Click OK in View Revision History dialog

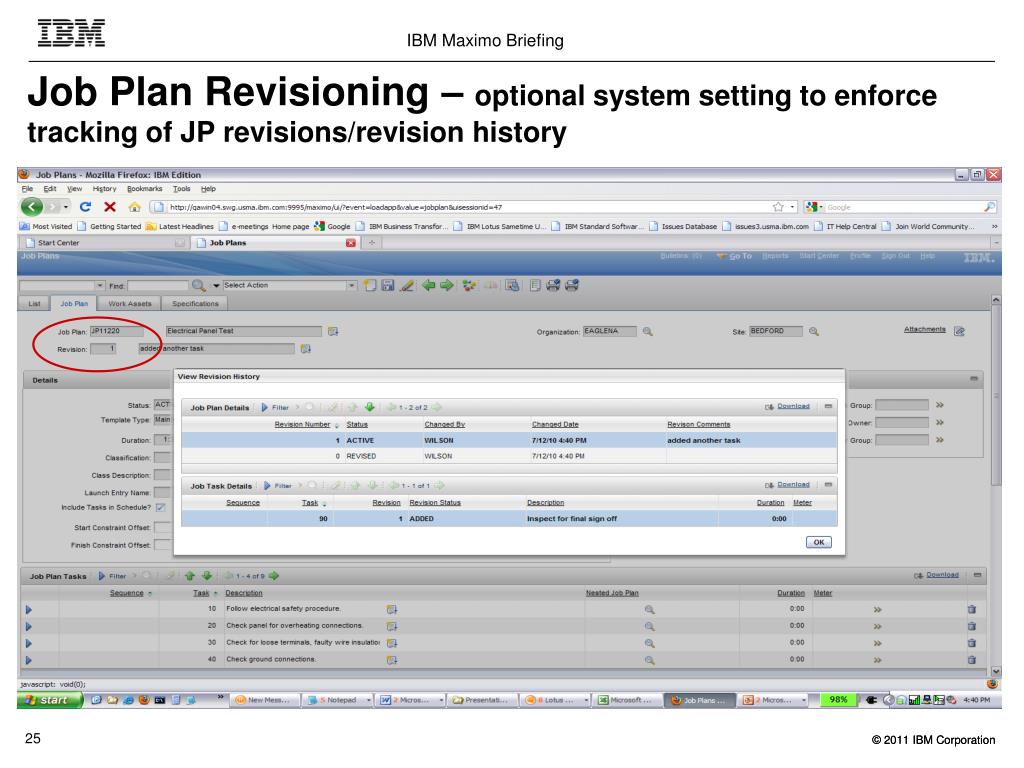pos(819,542)
